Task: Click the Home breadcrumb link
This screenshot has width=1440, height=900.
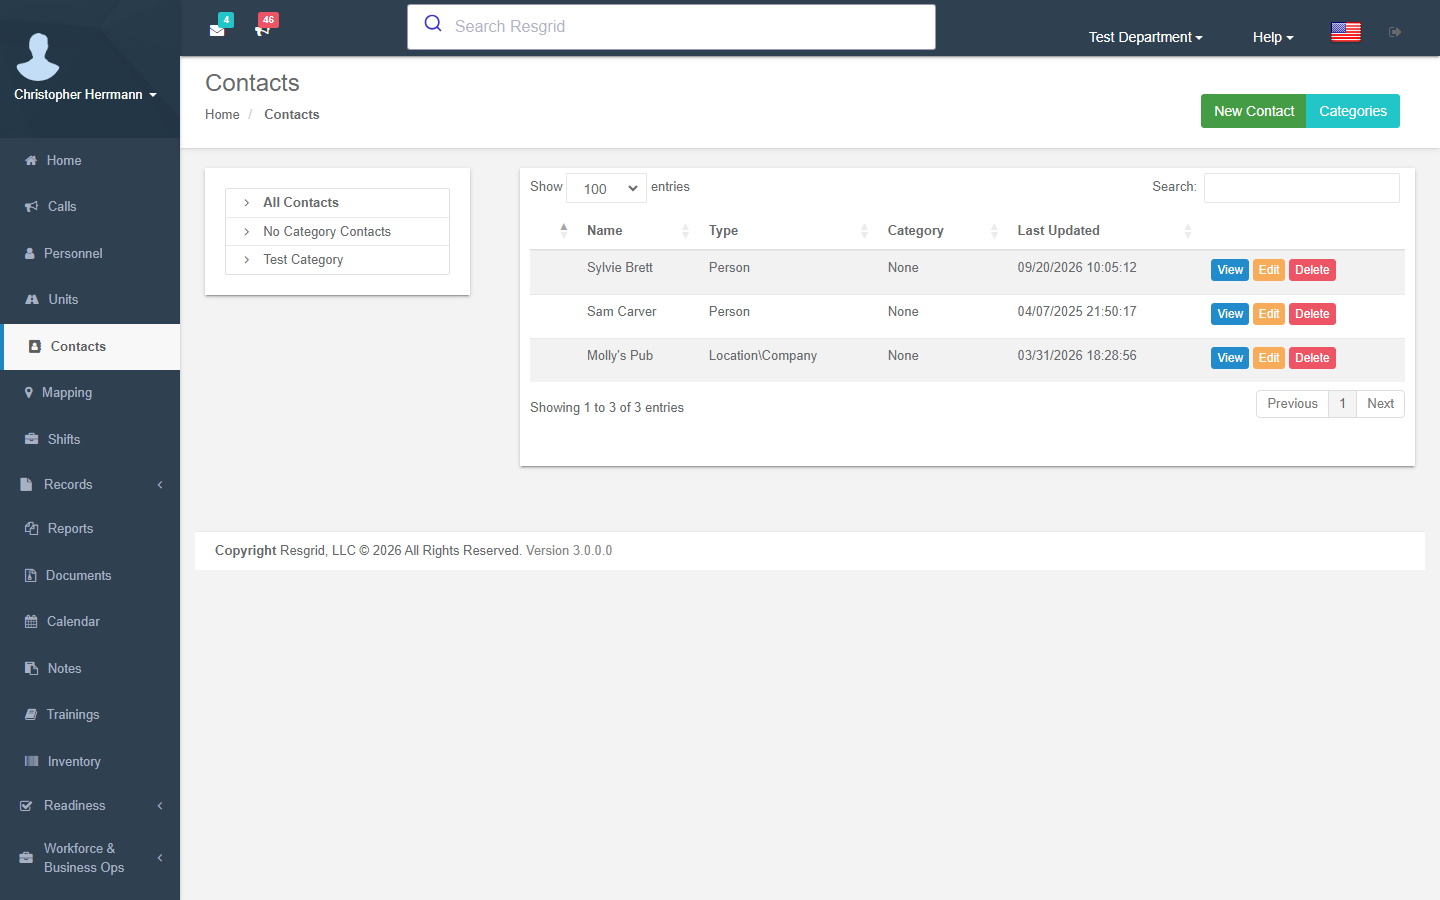Action: [x=222, y=115]
